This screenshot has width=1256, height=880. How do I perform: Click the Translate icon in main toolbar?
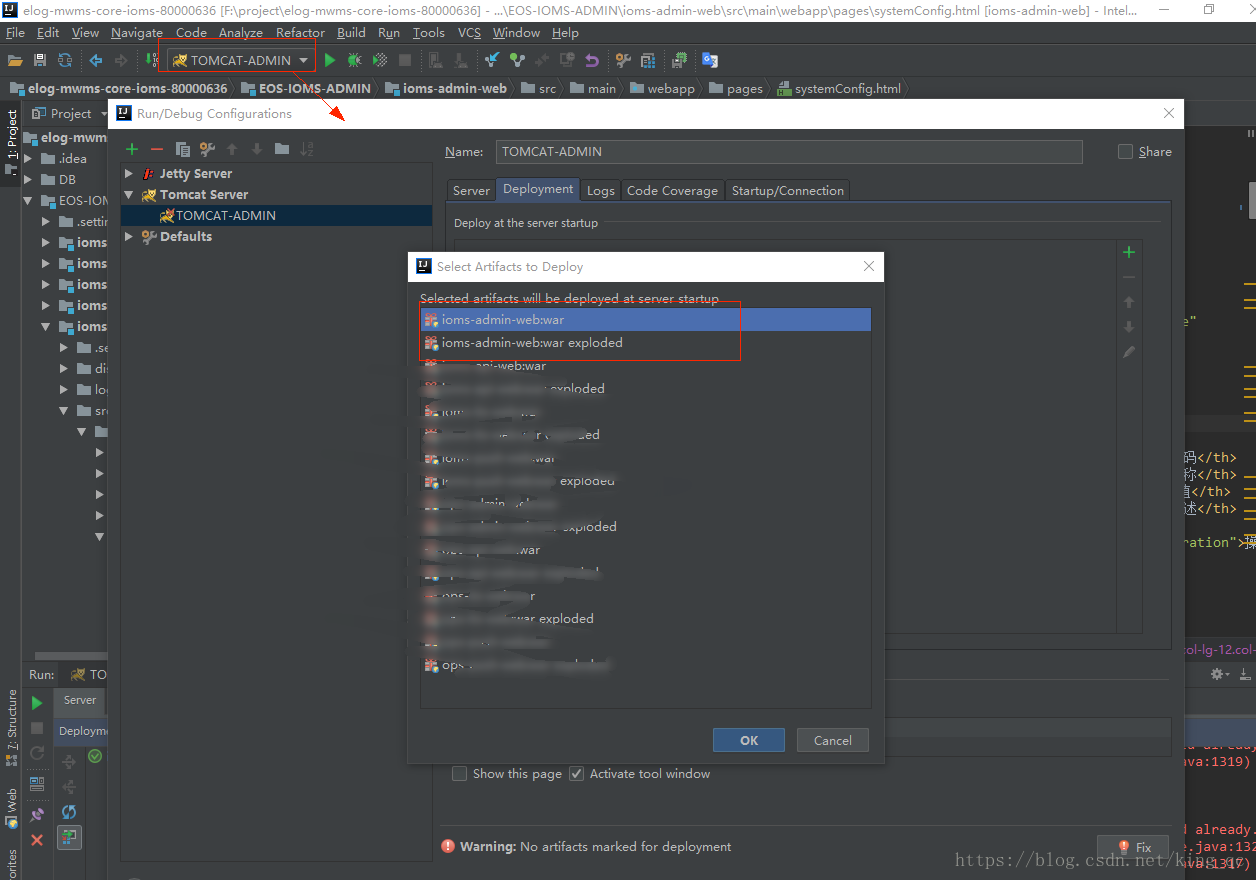[710, 61]
